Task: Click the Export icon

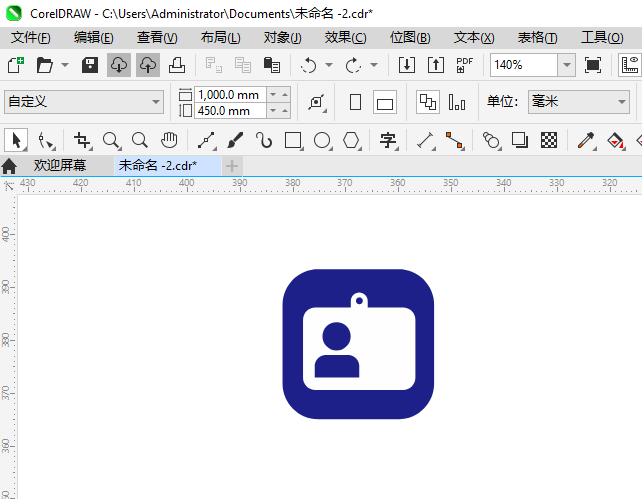Action: [436, 65]
